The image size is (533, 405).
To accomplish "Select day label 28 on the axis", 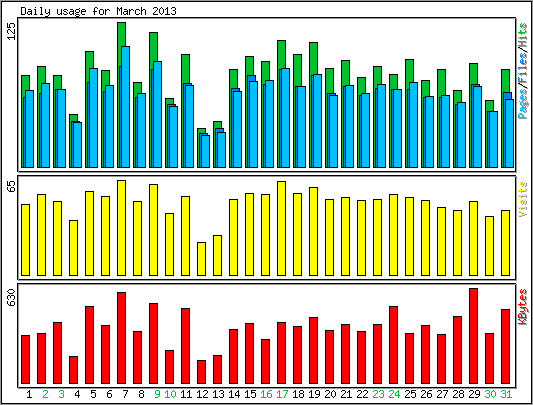I will pos(458,394).
